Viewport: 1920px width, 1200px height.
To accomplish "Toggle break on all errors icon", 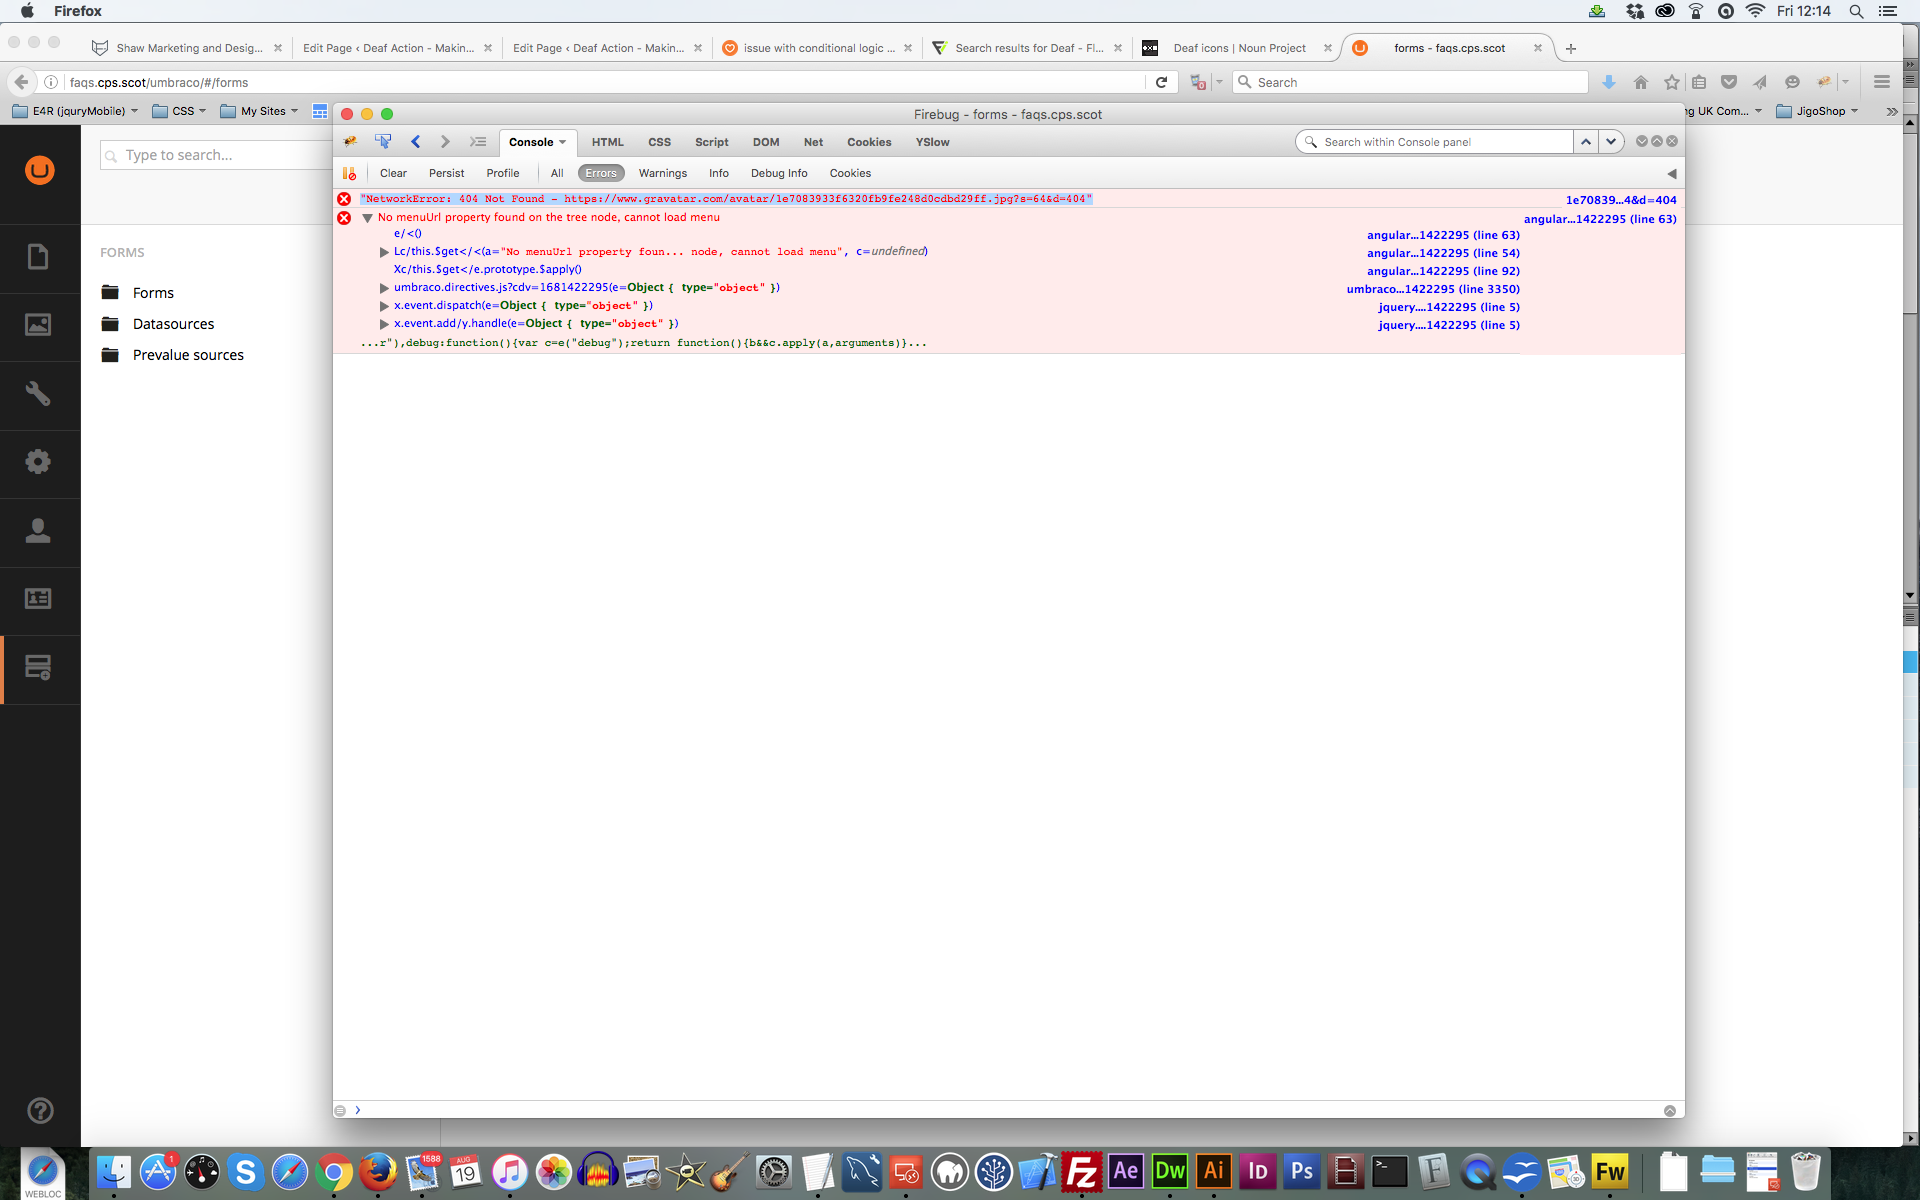I will point(349,173).
